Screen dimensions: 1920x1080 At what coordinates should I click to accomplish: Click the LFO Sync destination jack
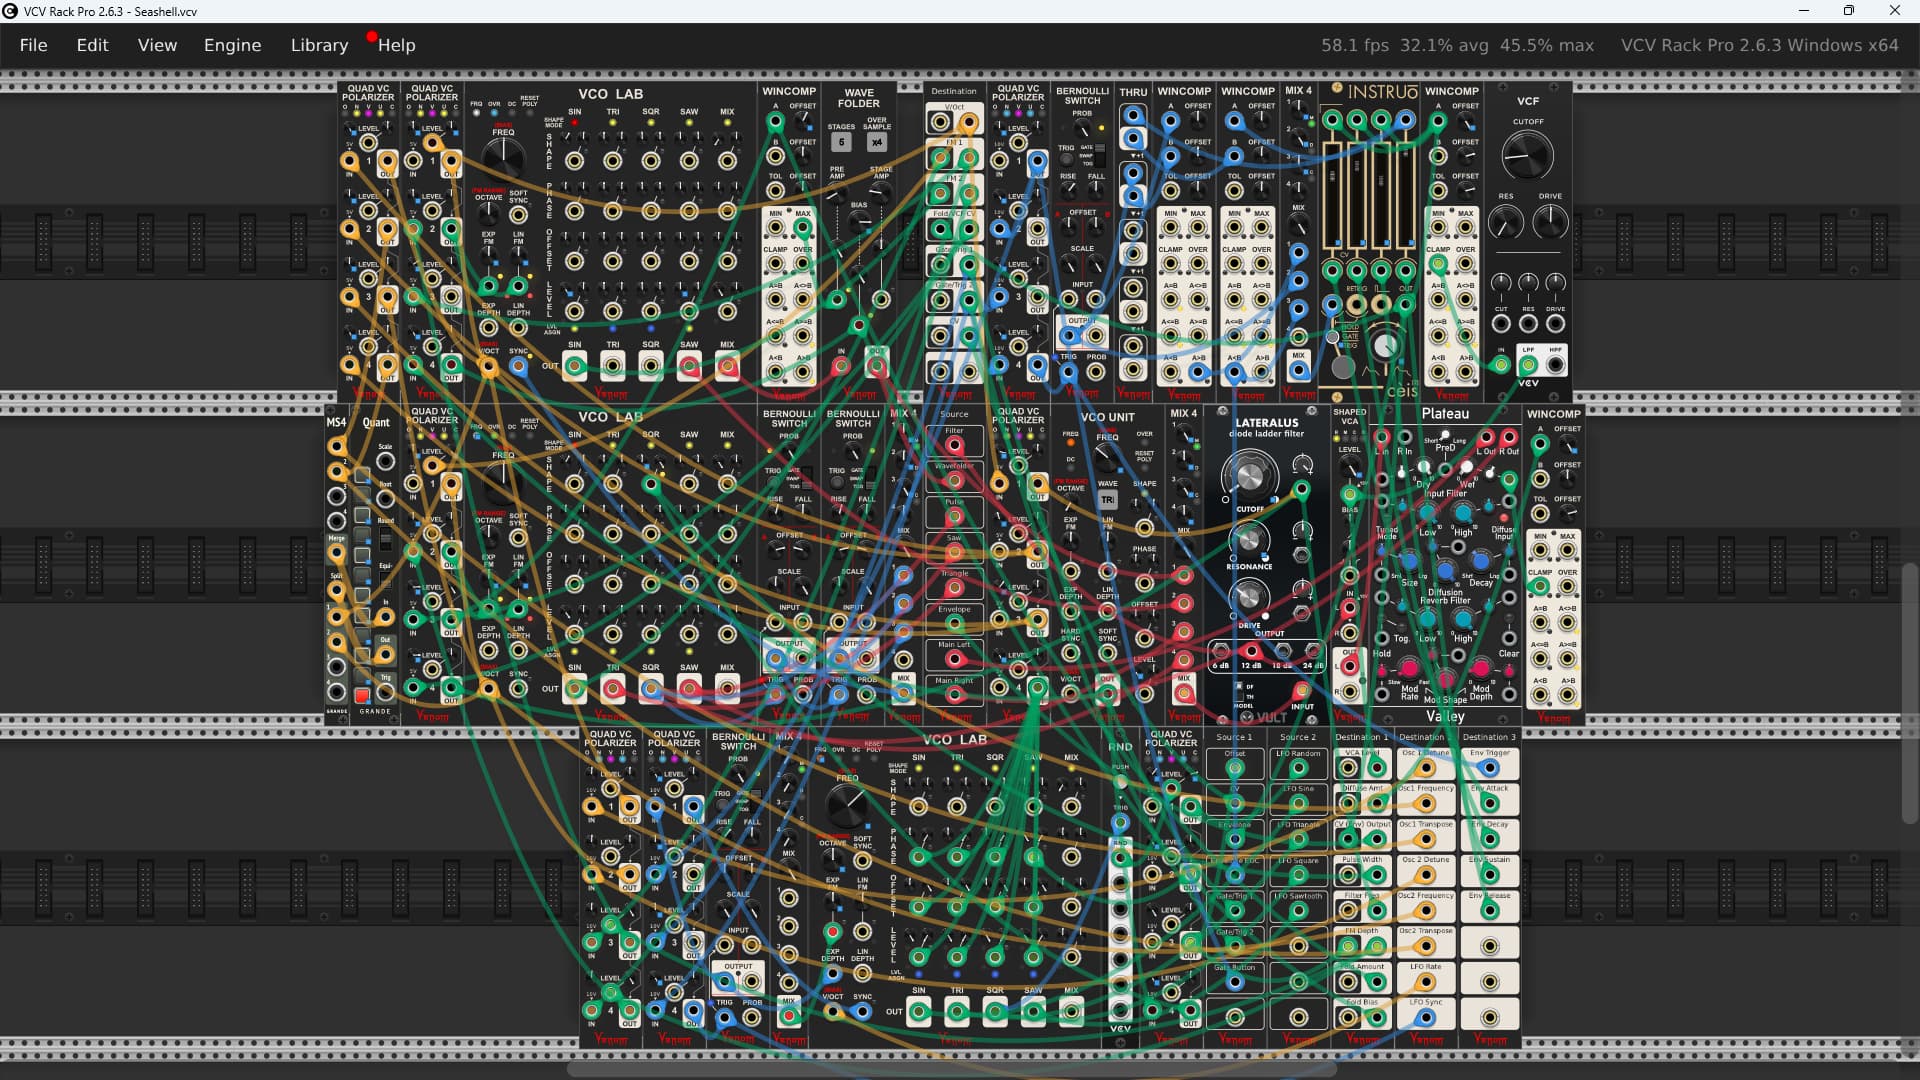pyautogui.click(x=1425, y=1017)
